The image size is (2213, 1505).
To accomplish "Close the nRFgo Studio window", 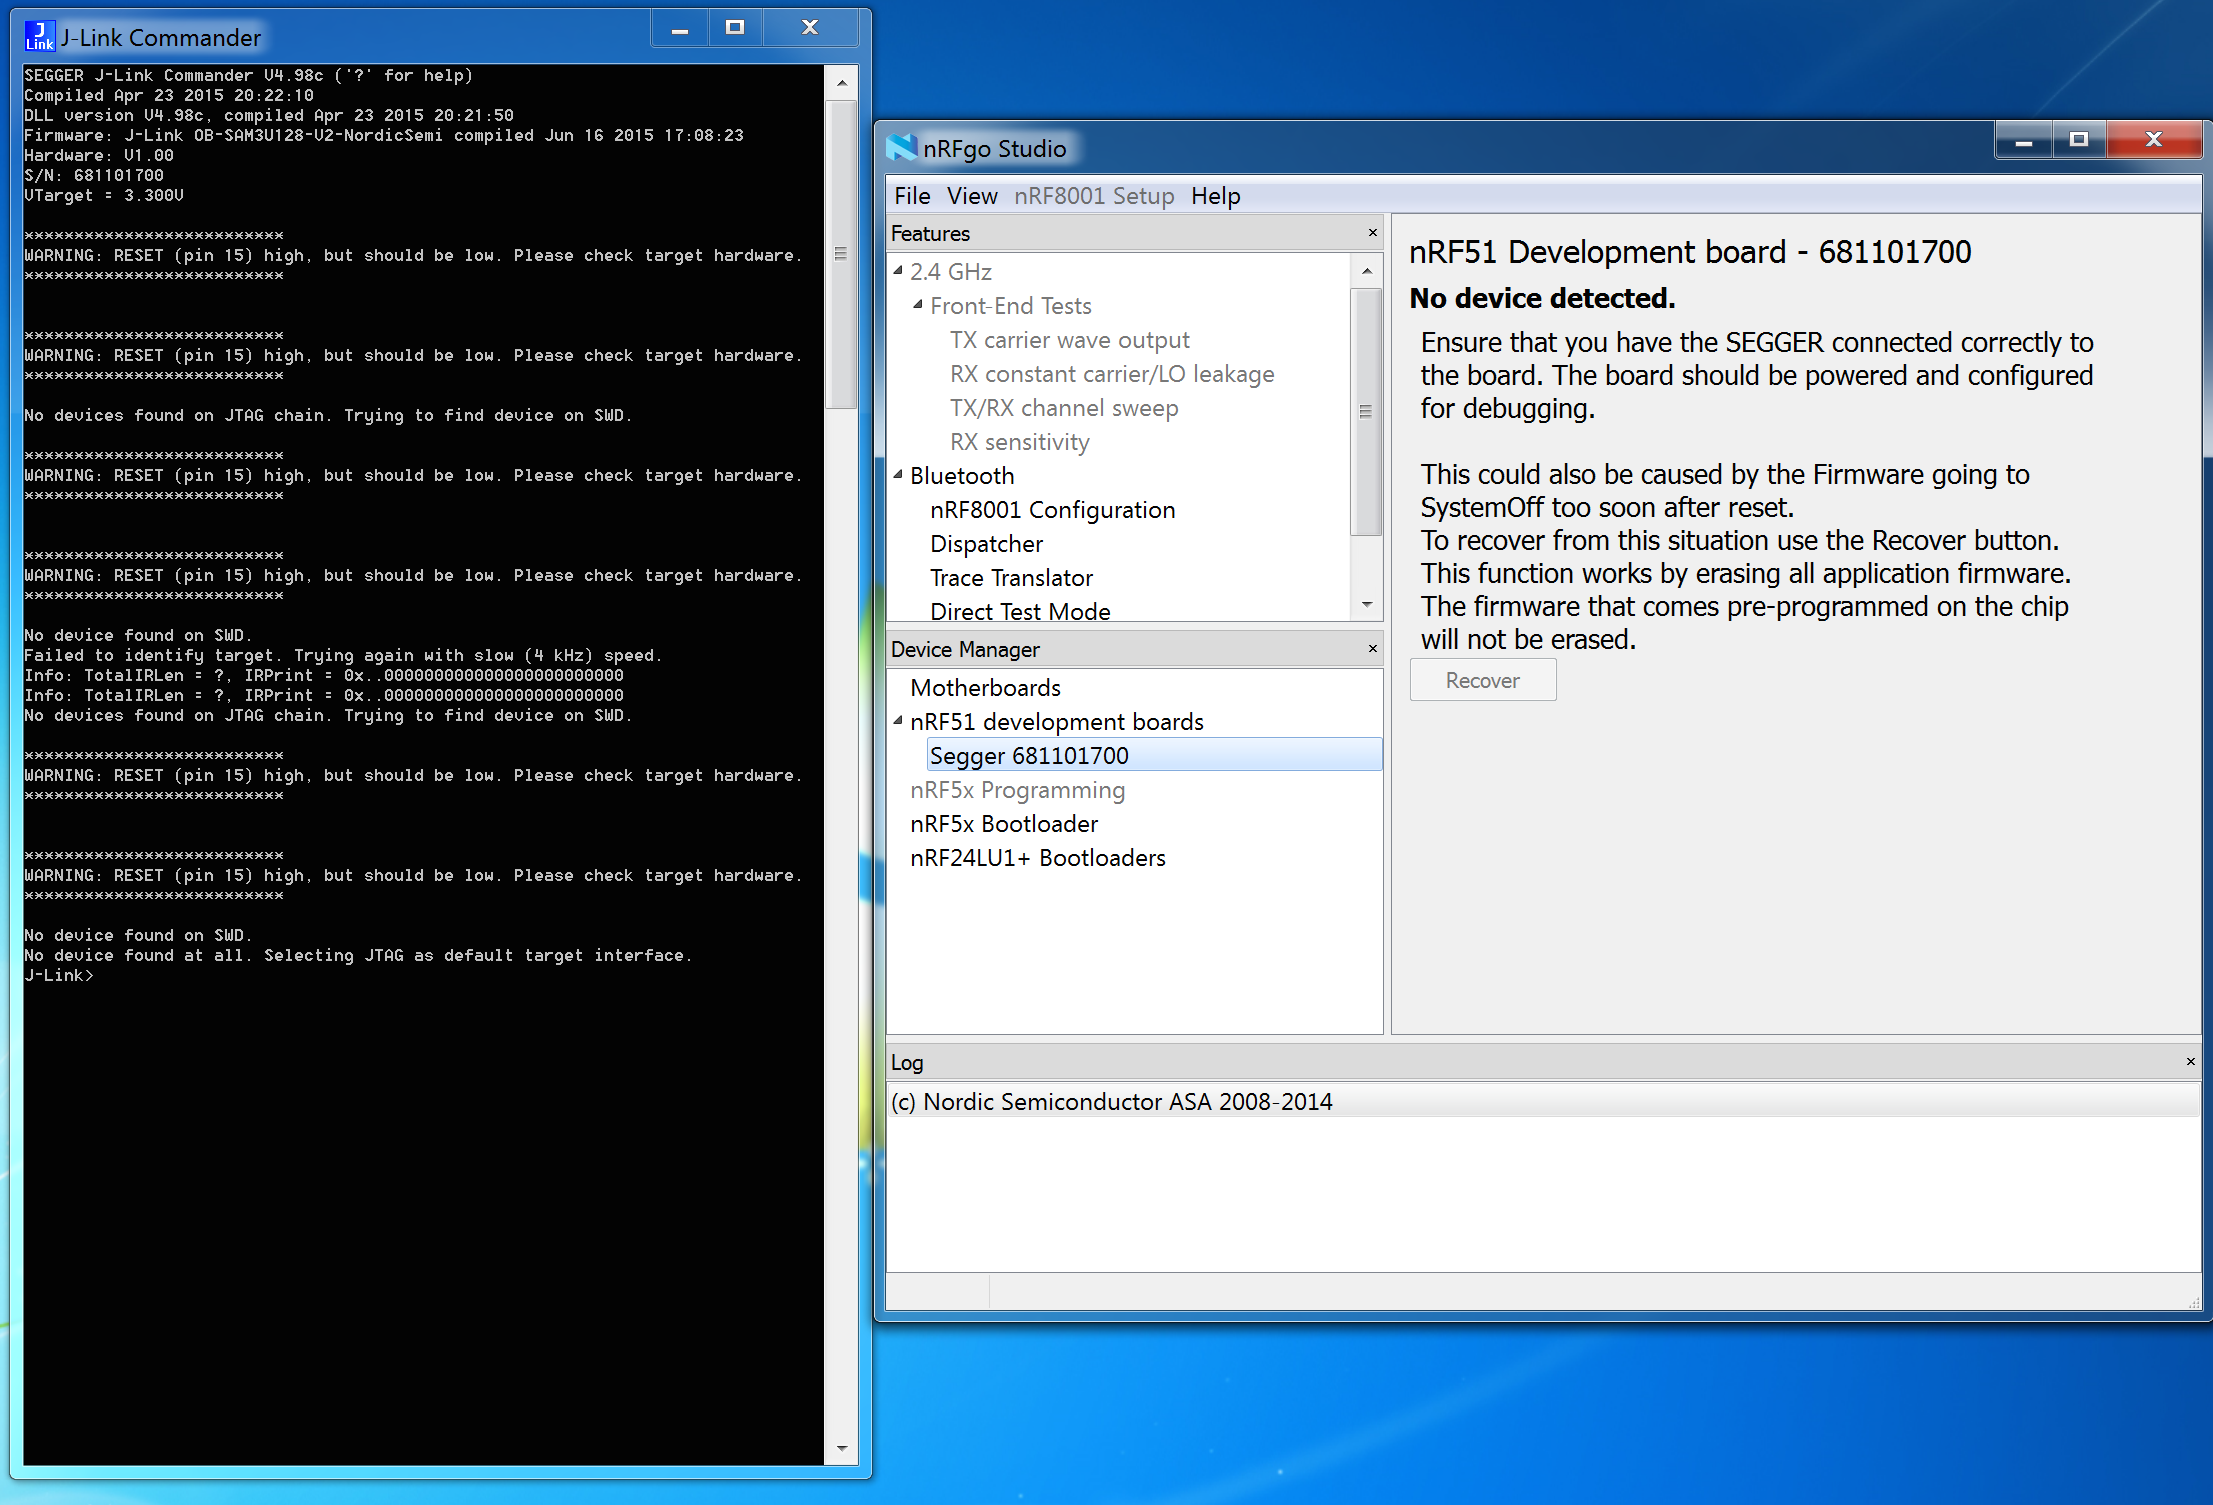I will [x=2154, y=141].
